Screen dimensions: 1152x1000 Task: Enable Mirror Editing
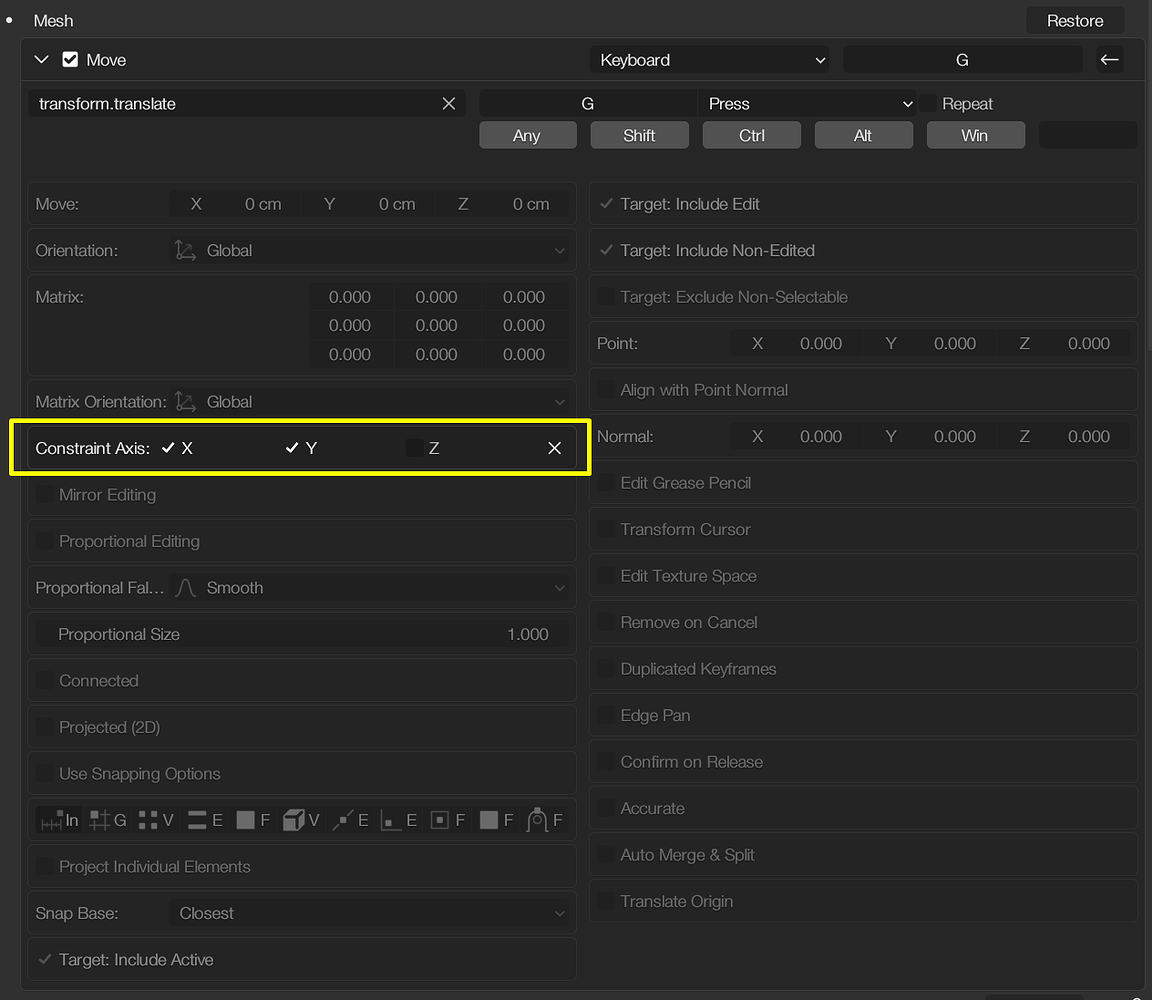(45, 494)
